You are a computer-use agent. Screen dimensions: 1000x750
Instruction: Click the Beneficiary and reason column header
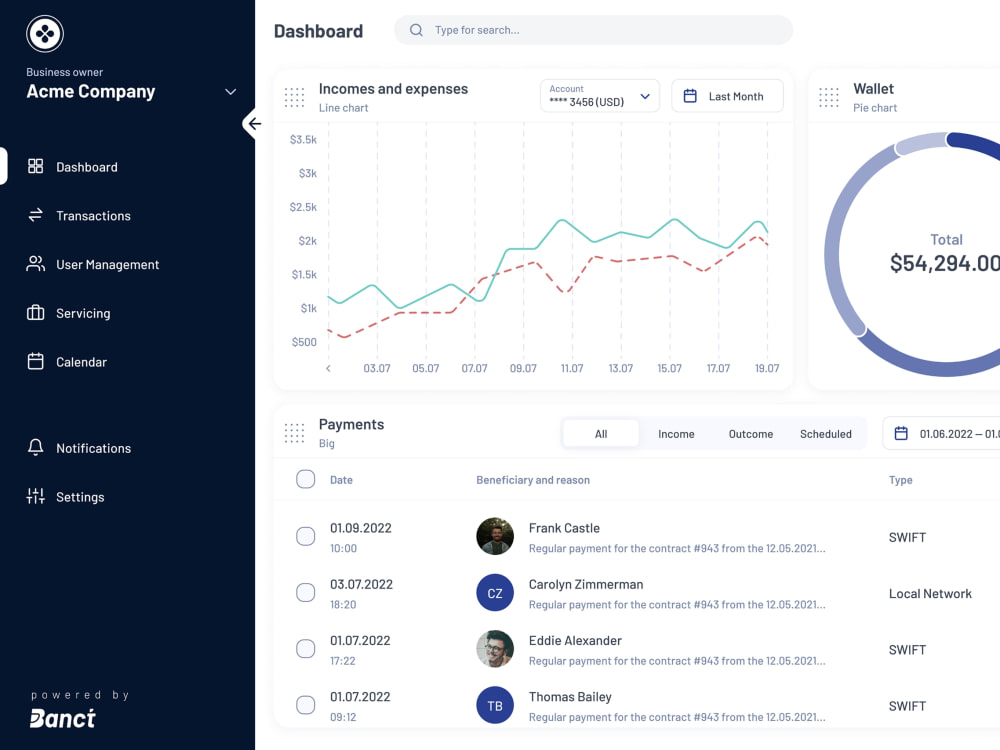coord(533,480)
